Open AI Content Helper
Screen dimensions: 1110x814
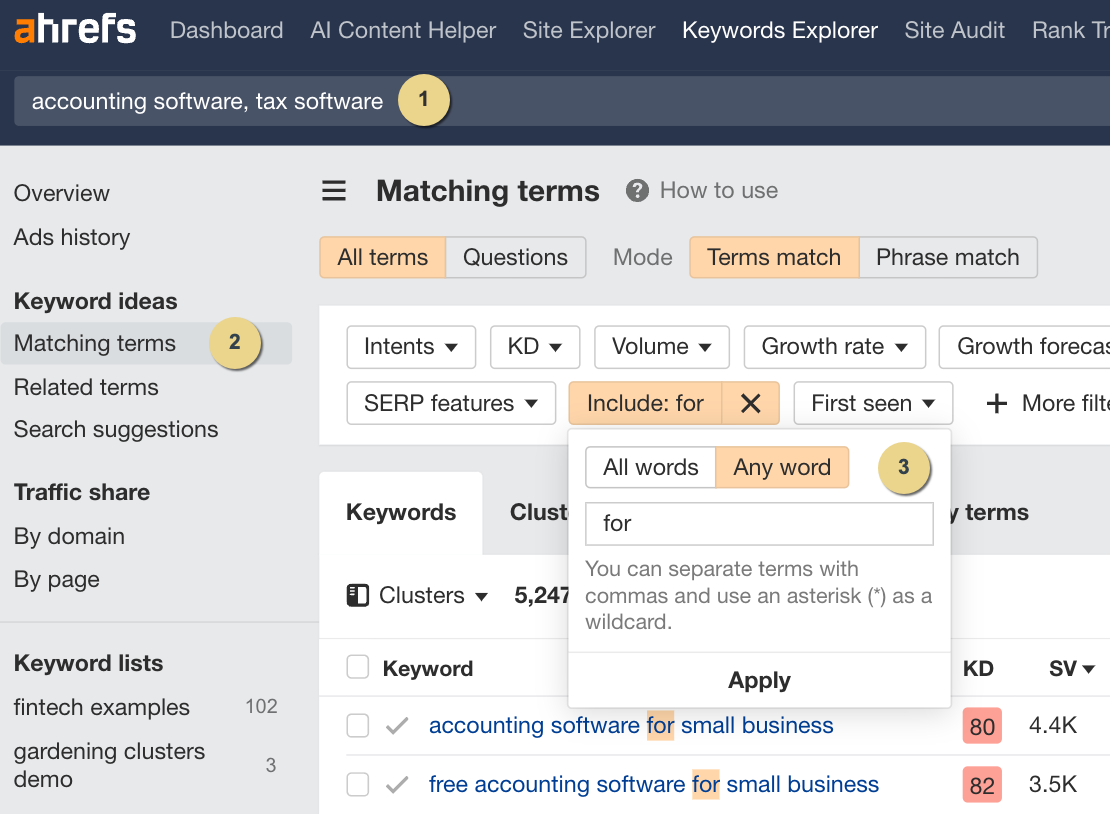403,30
